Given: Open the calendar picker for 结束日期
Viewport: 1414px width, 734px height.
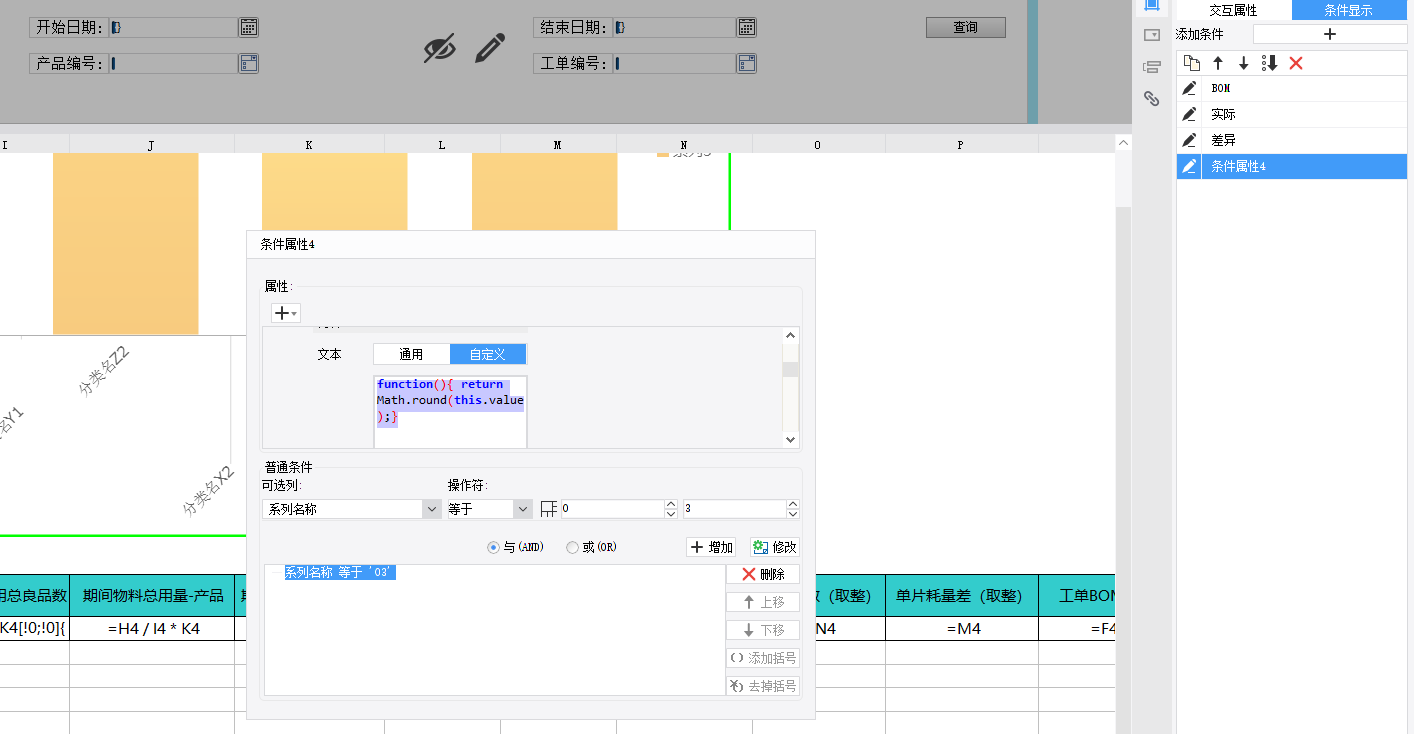Looking at the screenshot, I should click(746, 27).
